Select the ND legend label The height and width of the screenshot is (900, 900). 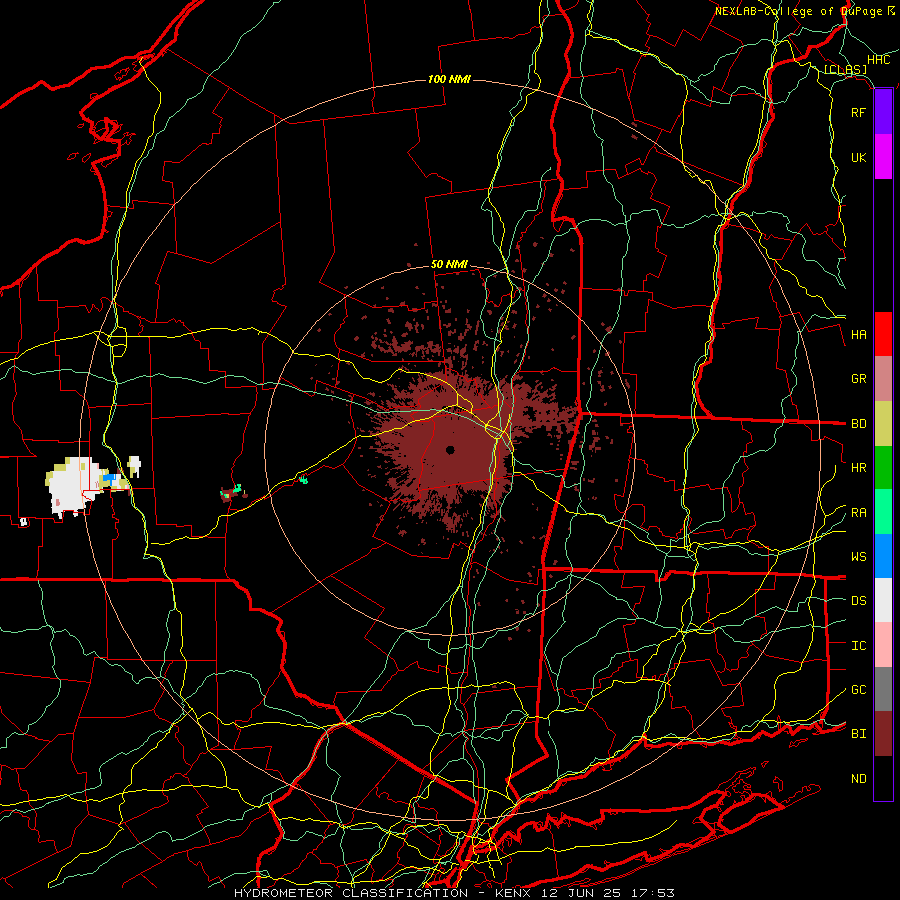(858, 779)
